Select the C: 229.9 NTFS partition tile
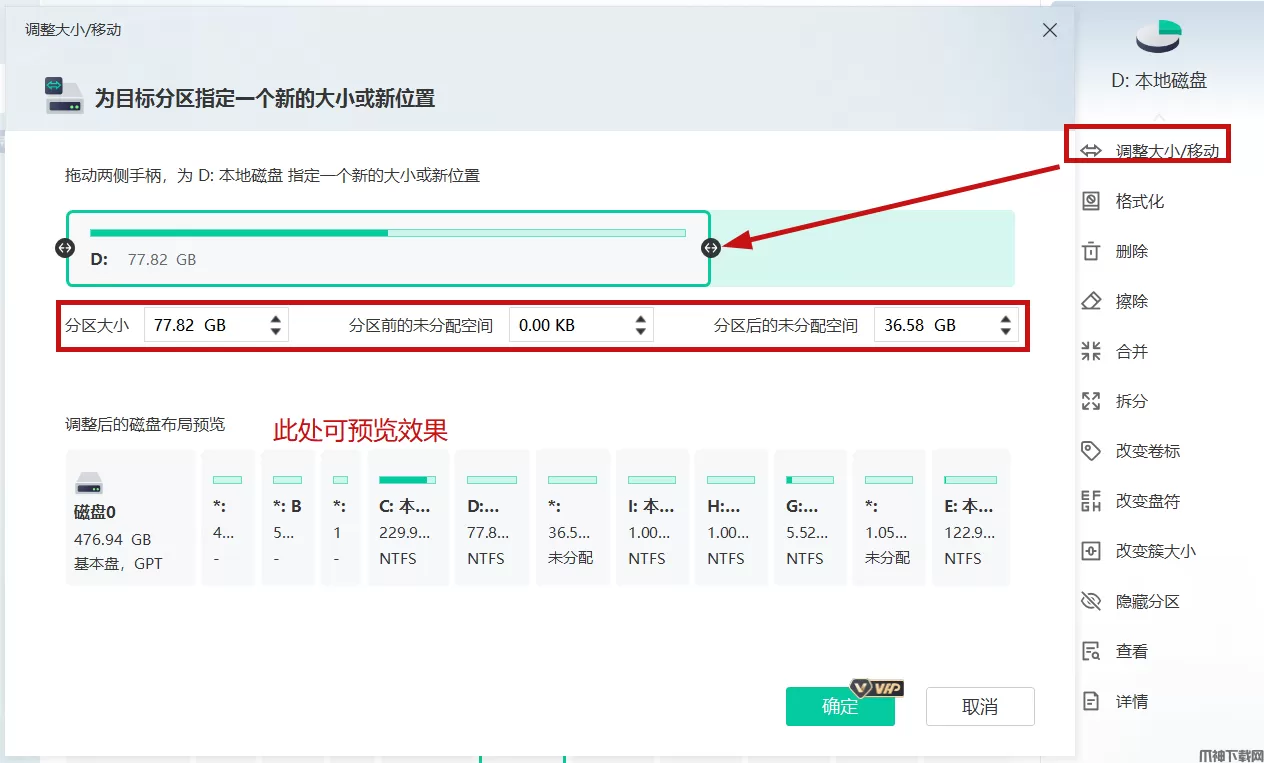The width and height of the screenshot is (1264, 763). [408, 517]
